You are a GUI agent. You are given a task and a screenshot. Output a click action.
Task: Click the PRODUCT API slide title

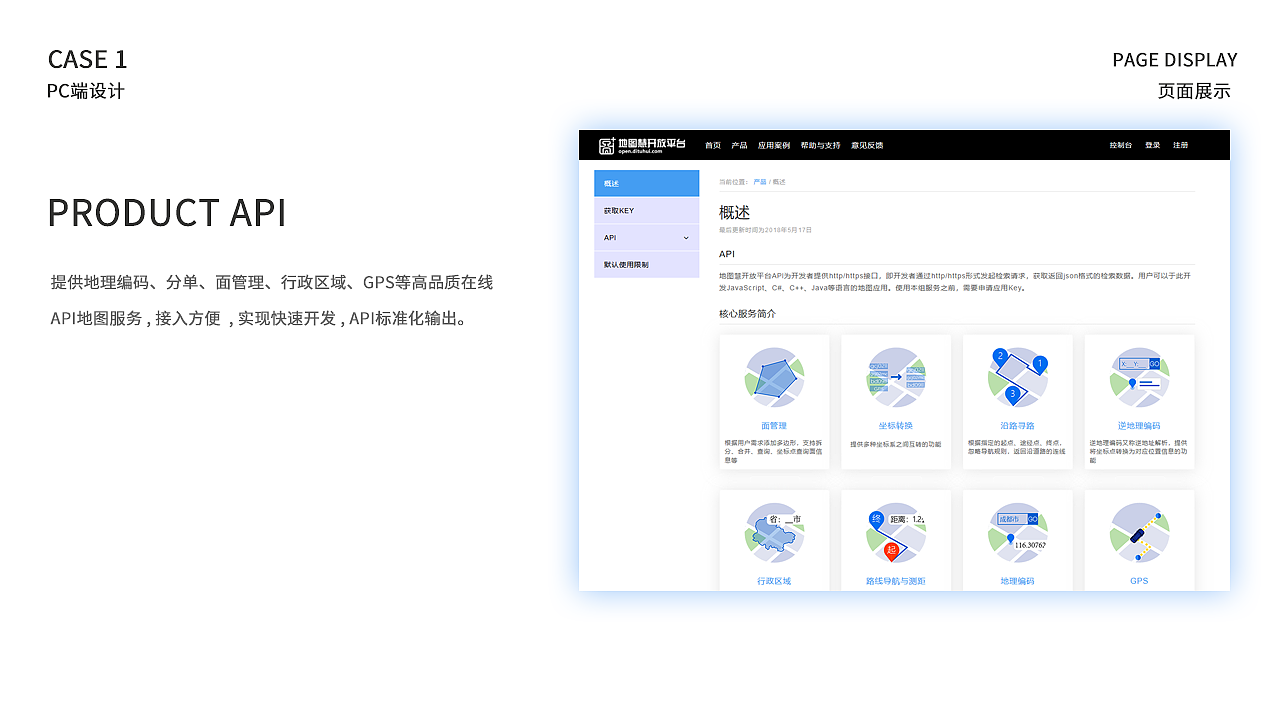click(167, 213)
